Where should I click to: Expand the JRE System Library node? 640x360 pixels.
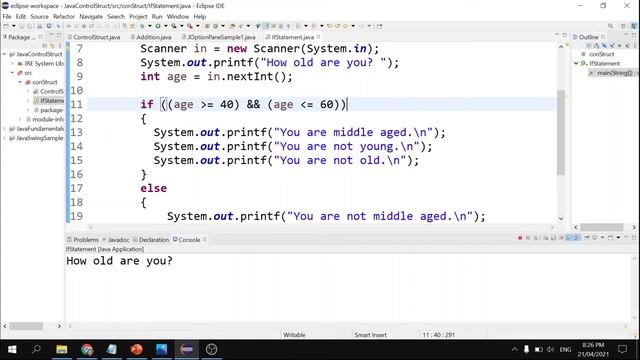(12, 63)
